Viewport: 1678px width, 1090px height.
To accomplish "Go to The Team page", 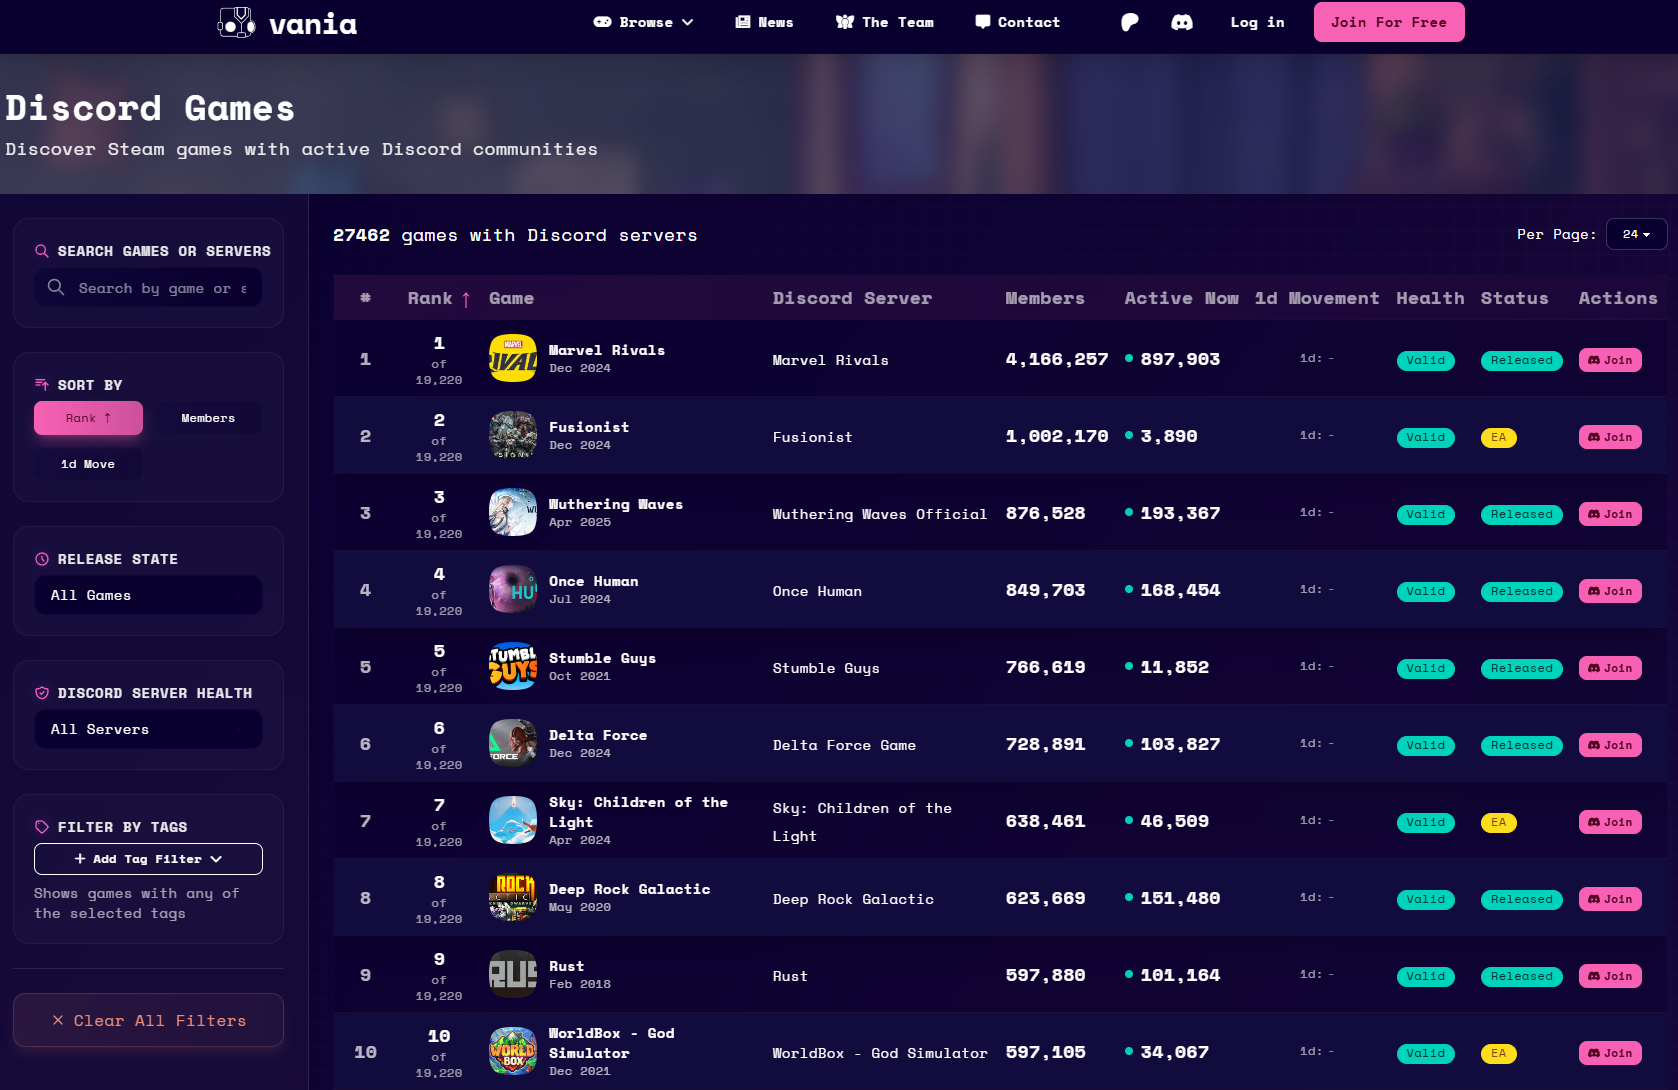I will [x=884, y=21].
